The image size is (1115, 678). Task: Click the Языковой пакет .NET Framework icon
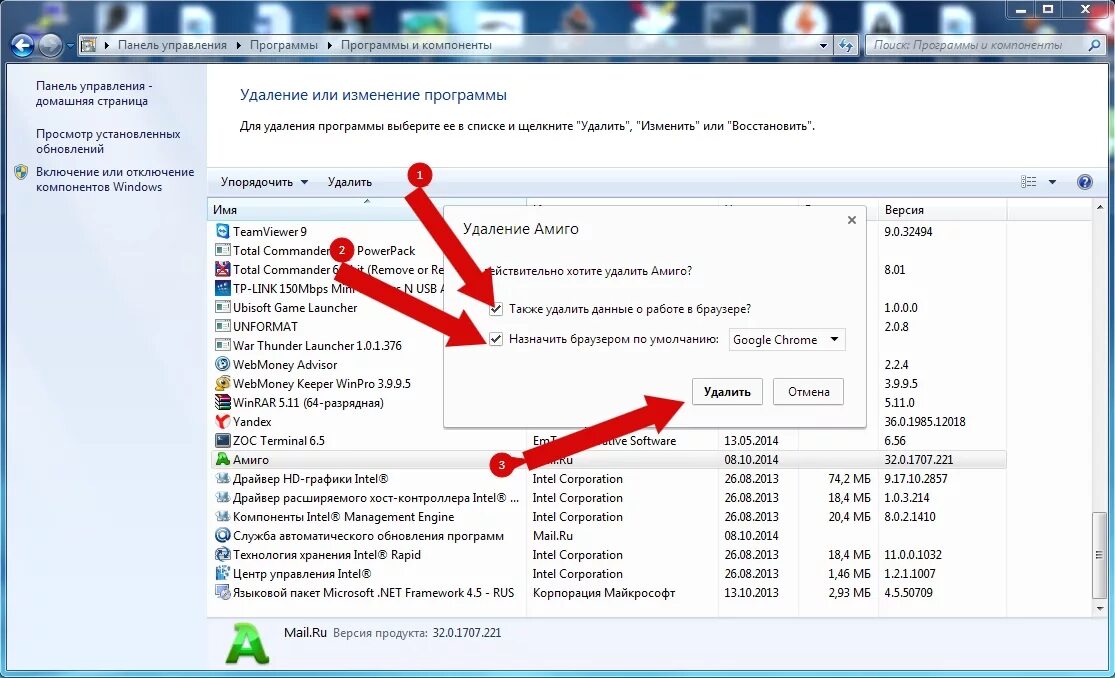point(223,592)
